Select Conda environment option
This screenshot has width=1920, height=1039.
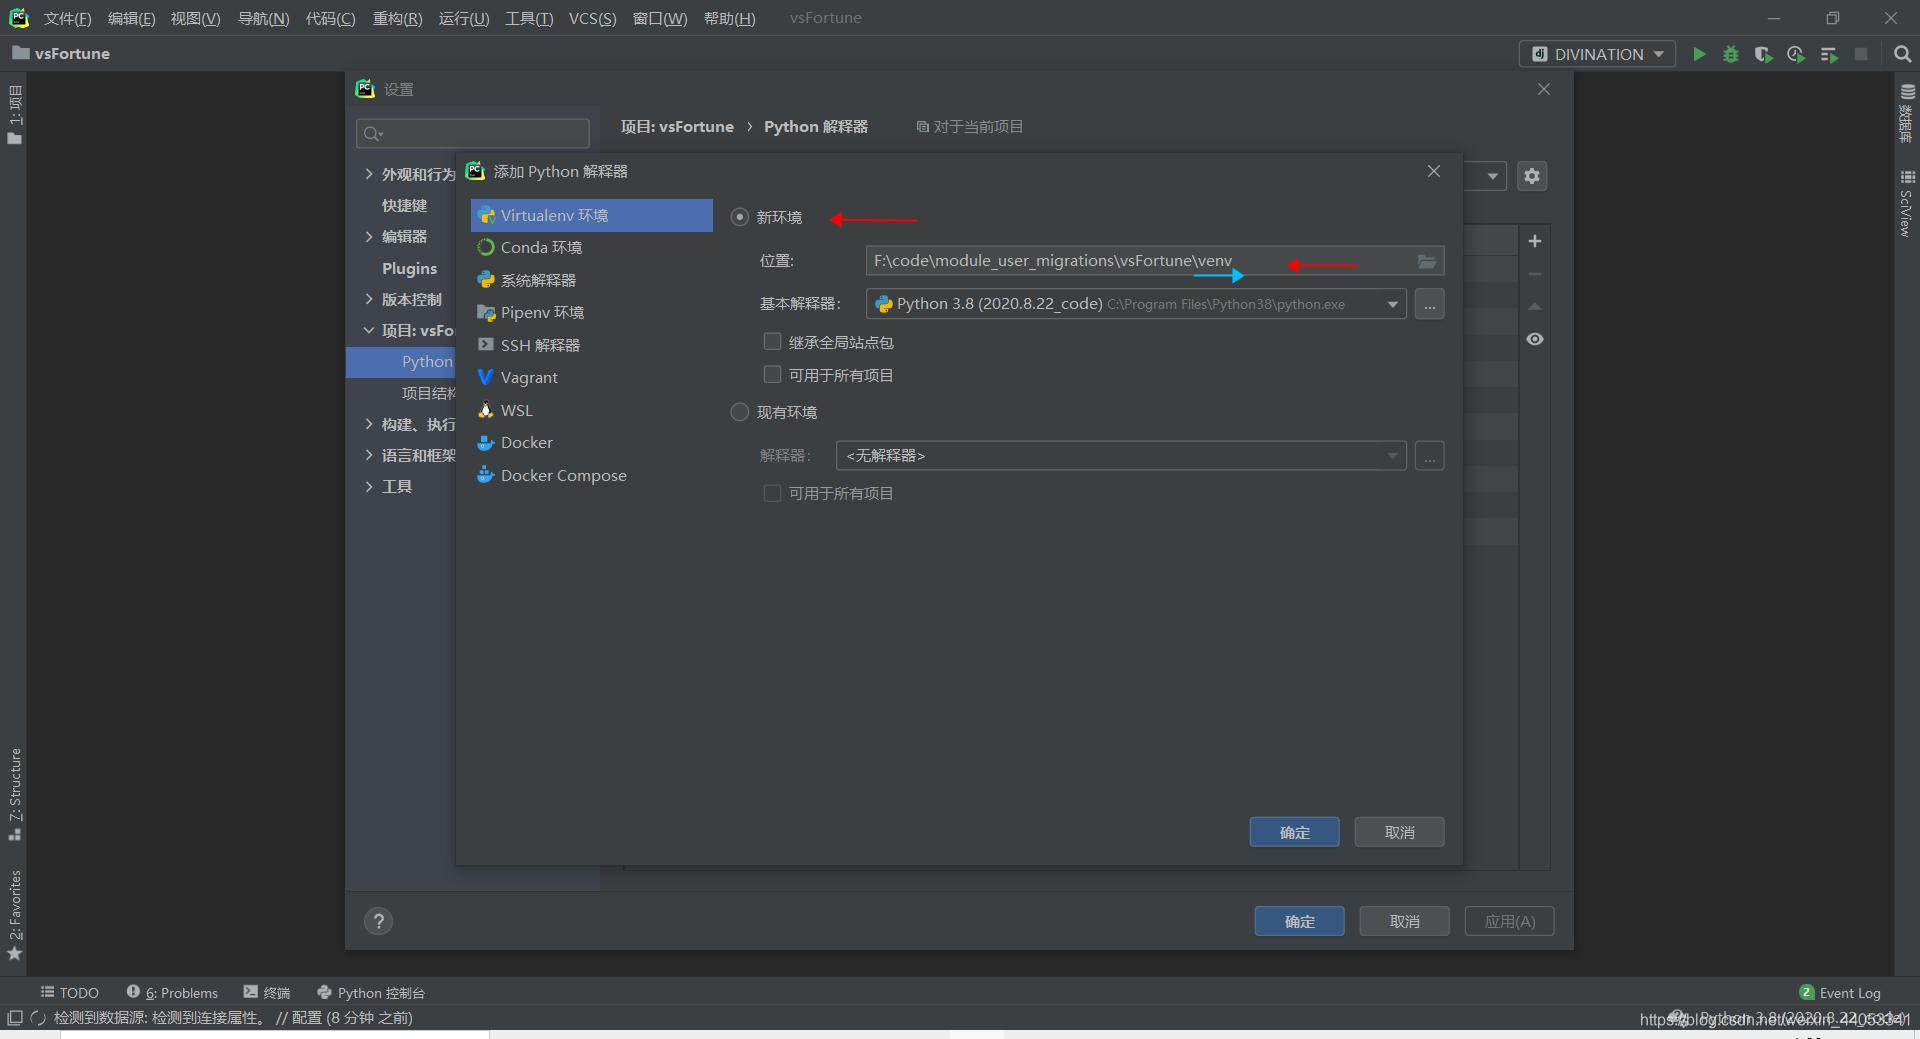pos(592,247)
